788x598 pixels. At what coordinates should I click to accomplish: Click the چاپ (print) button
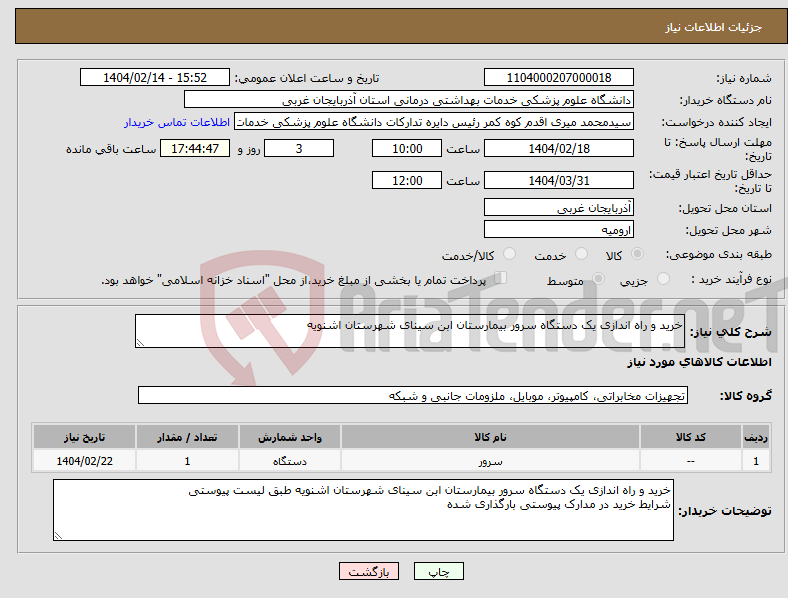(438, 571)
